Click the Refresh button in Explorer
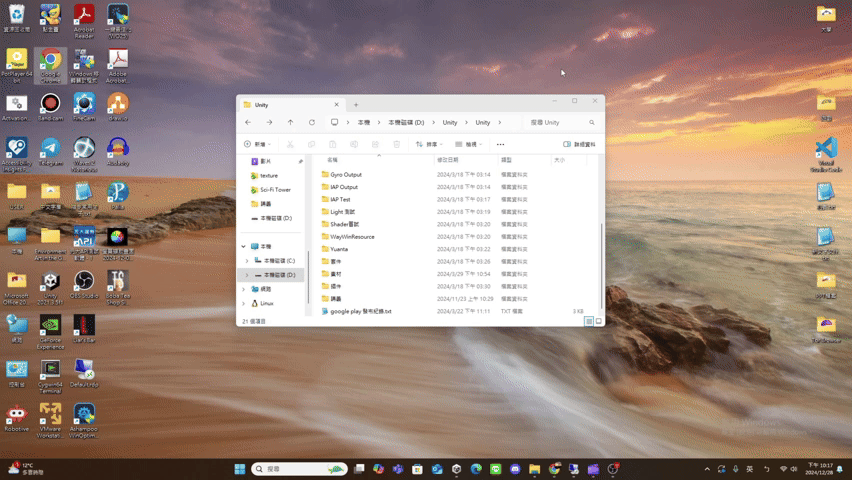The height and width of the screenshot is (480, 852). point(312,122)
